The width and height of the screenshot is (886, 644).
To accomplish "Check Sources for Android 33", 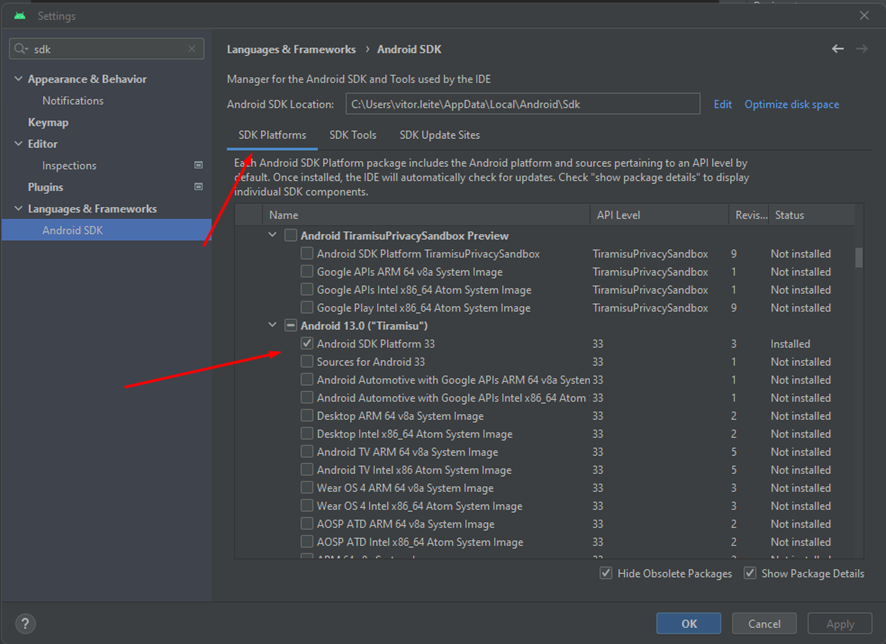I will tap(307, 362).
